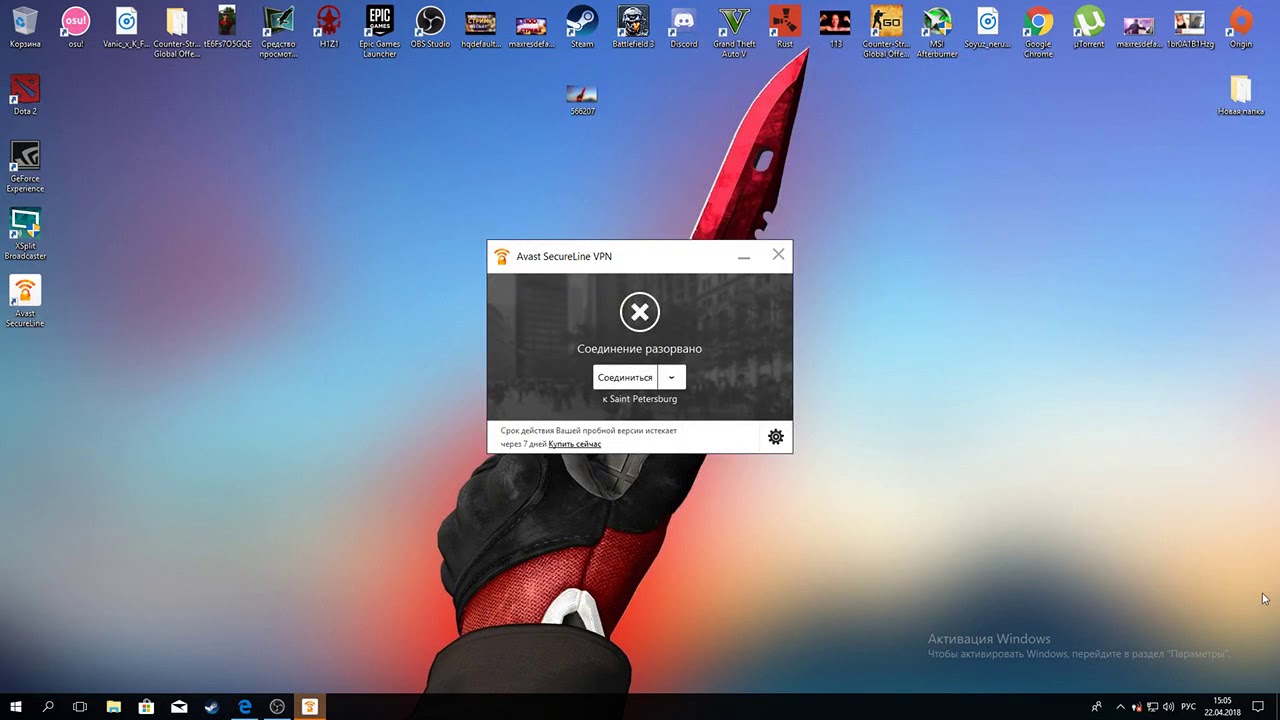
Task: Open Microsoft Store from the taskbar
Action: point(146,707)
